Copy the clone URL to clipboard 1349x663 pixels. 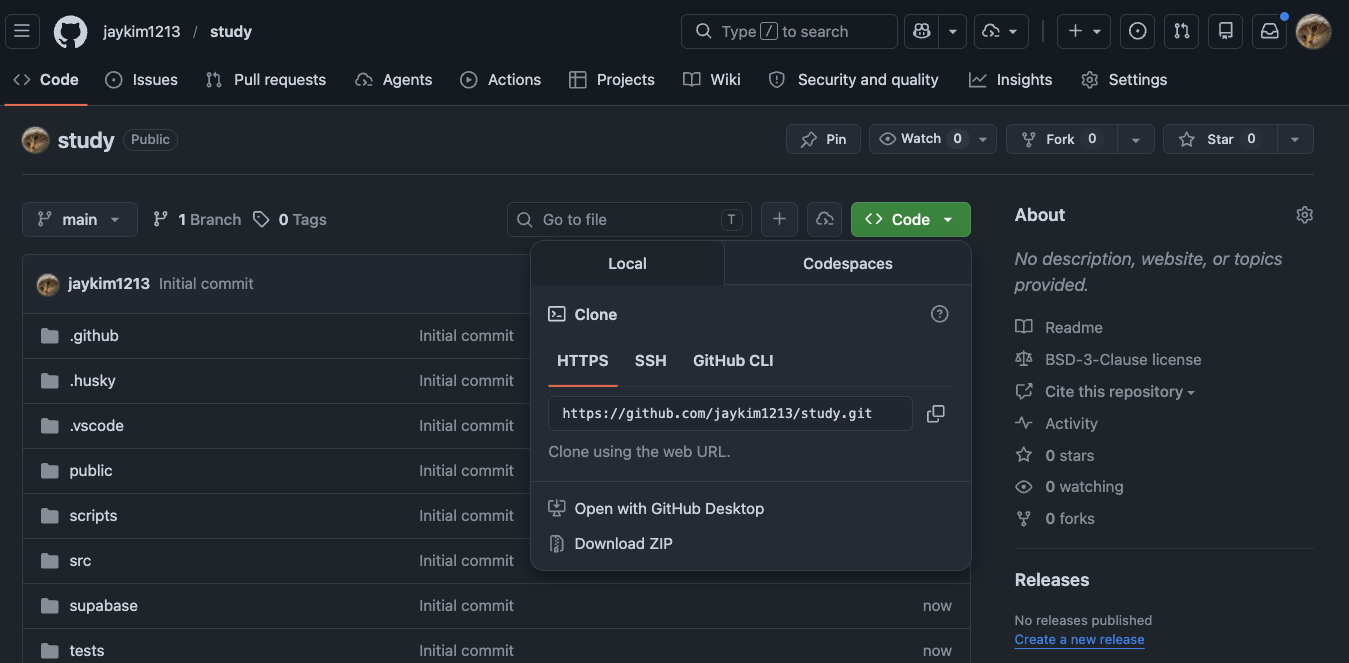pyautogui.click(x=936, y=413)
